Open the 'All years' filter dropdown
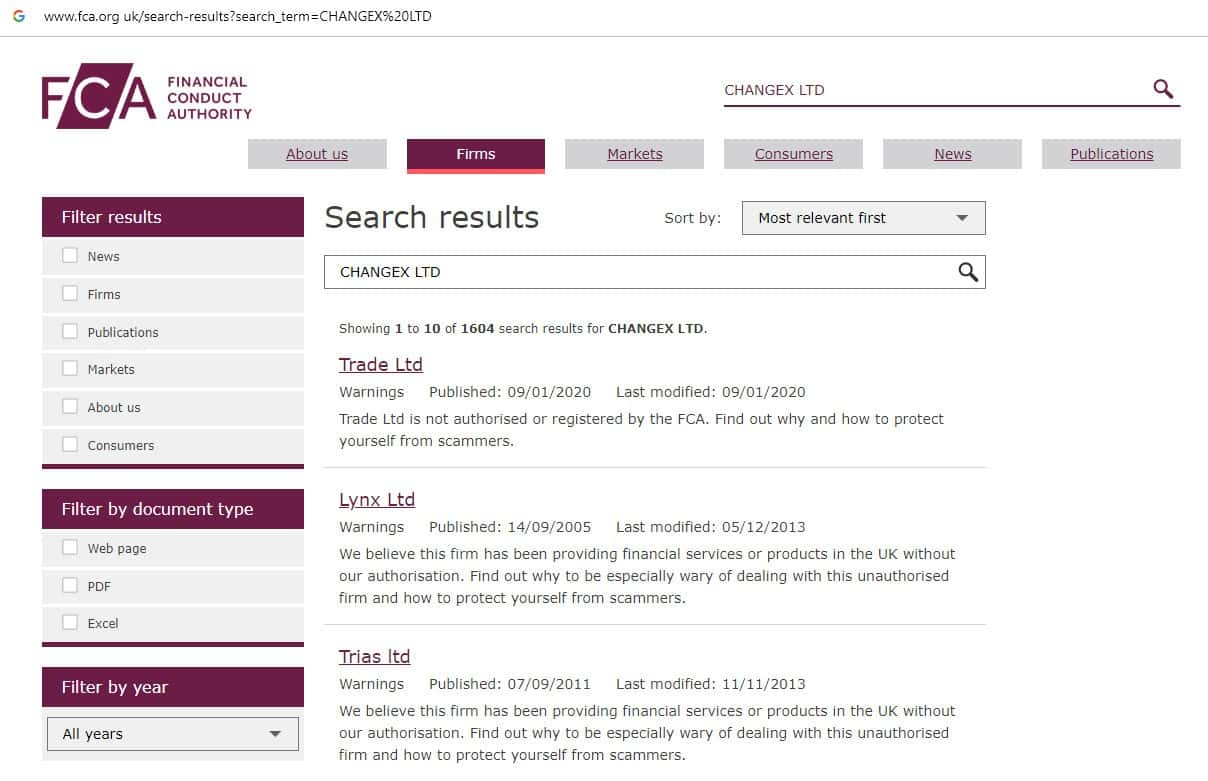This screenshot has width=1208, height=781. tap(173, 734)
